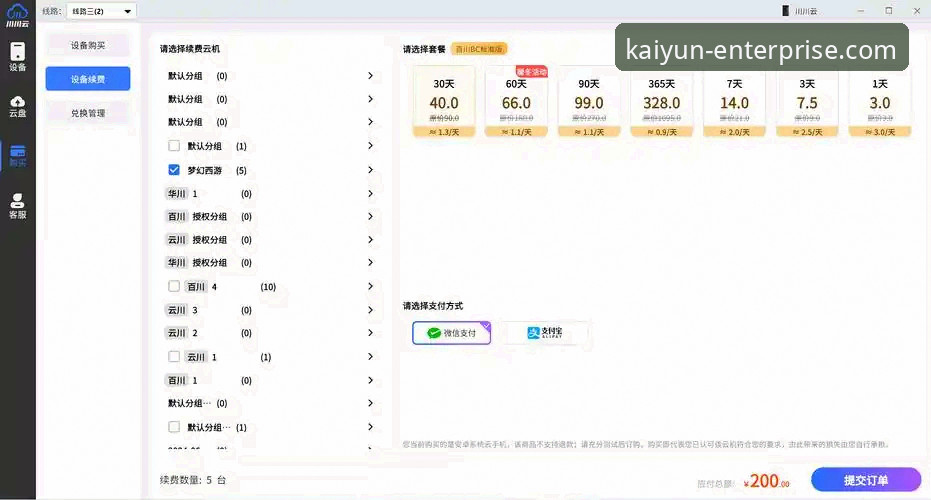Check the 默认分组 (1) box above 梦幻西游

click(174, 145)
